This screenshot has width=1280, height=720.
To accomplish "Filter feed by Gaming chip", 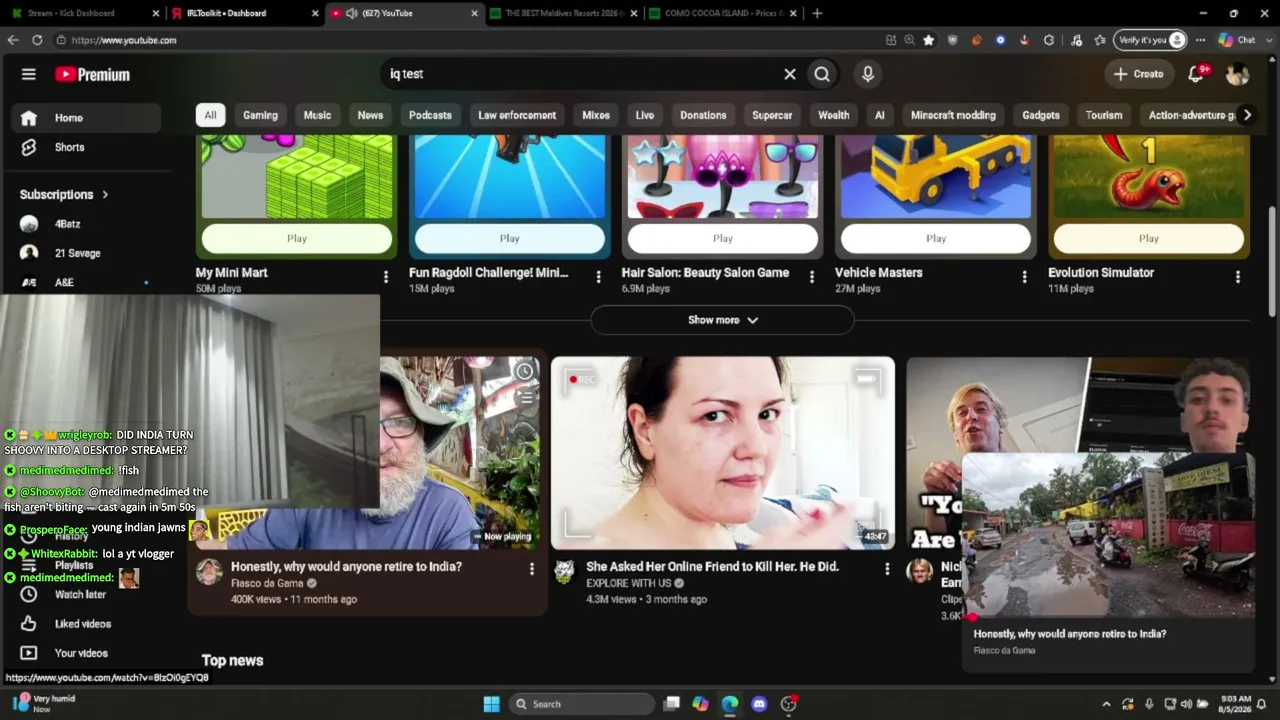I will 260,115.
